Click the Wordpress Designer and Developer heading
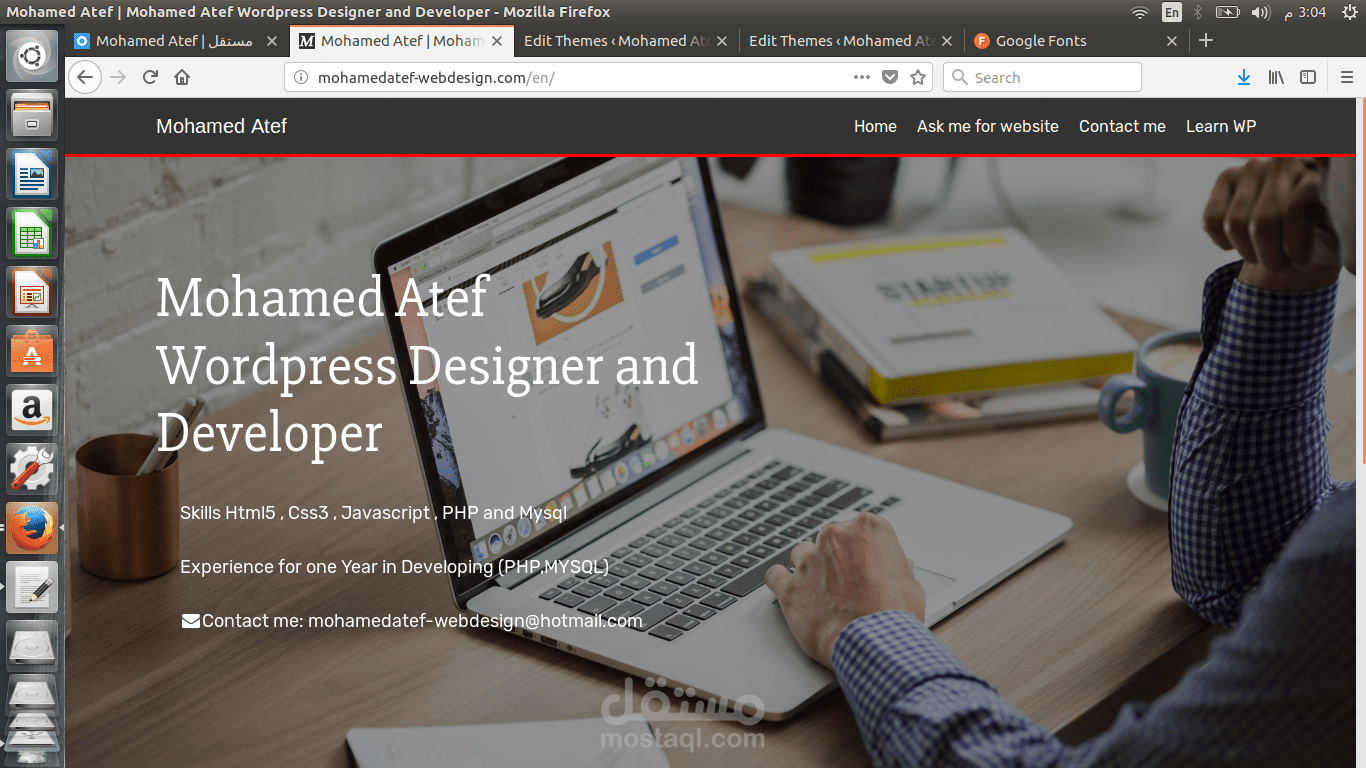 (x=428, y=399)
